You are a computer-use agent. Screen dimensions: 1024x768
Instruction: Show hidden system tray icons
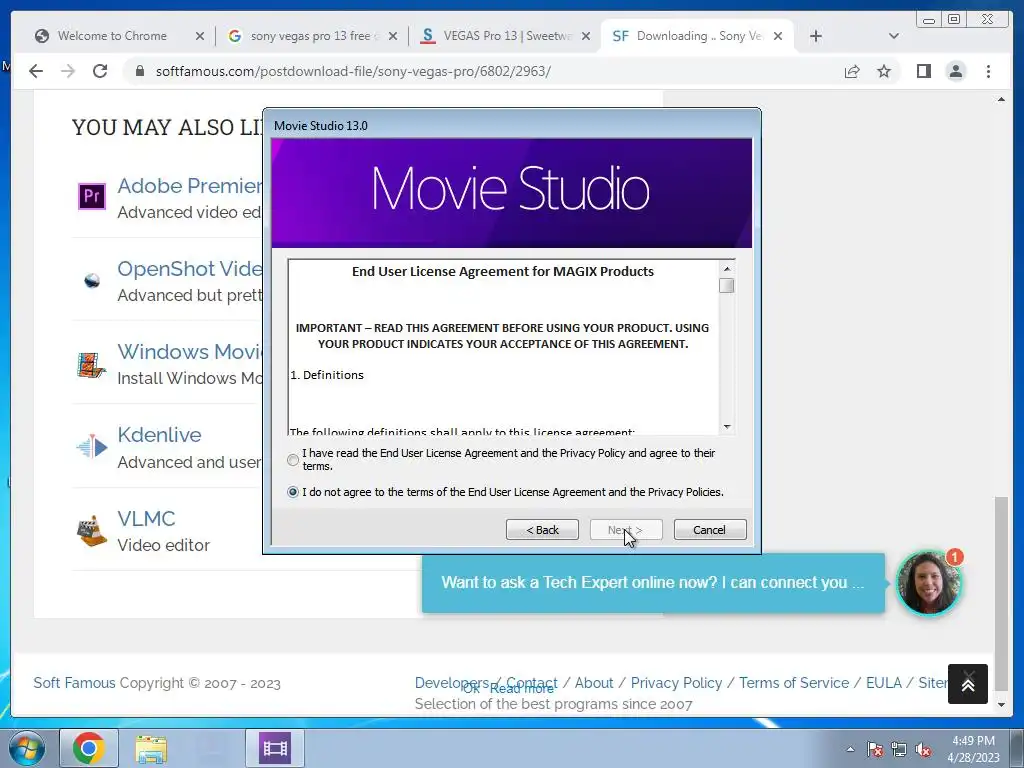coord(850,749)
